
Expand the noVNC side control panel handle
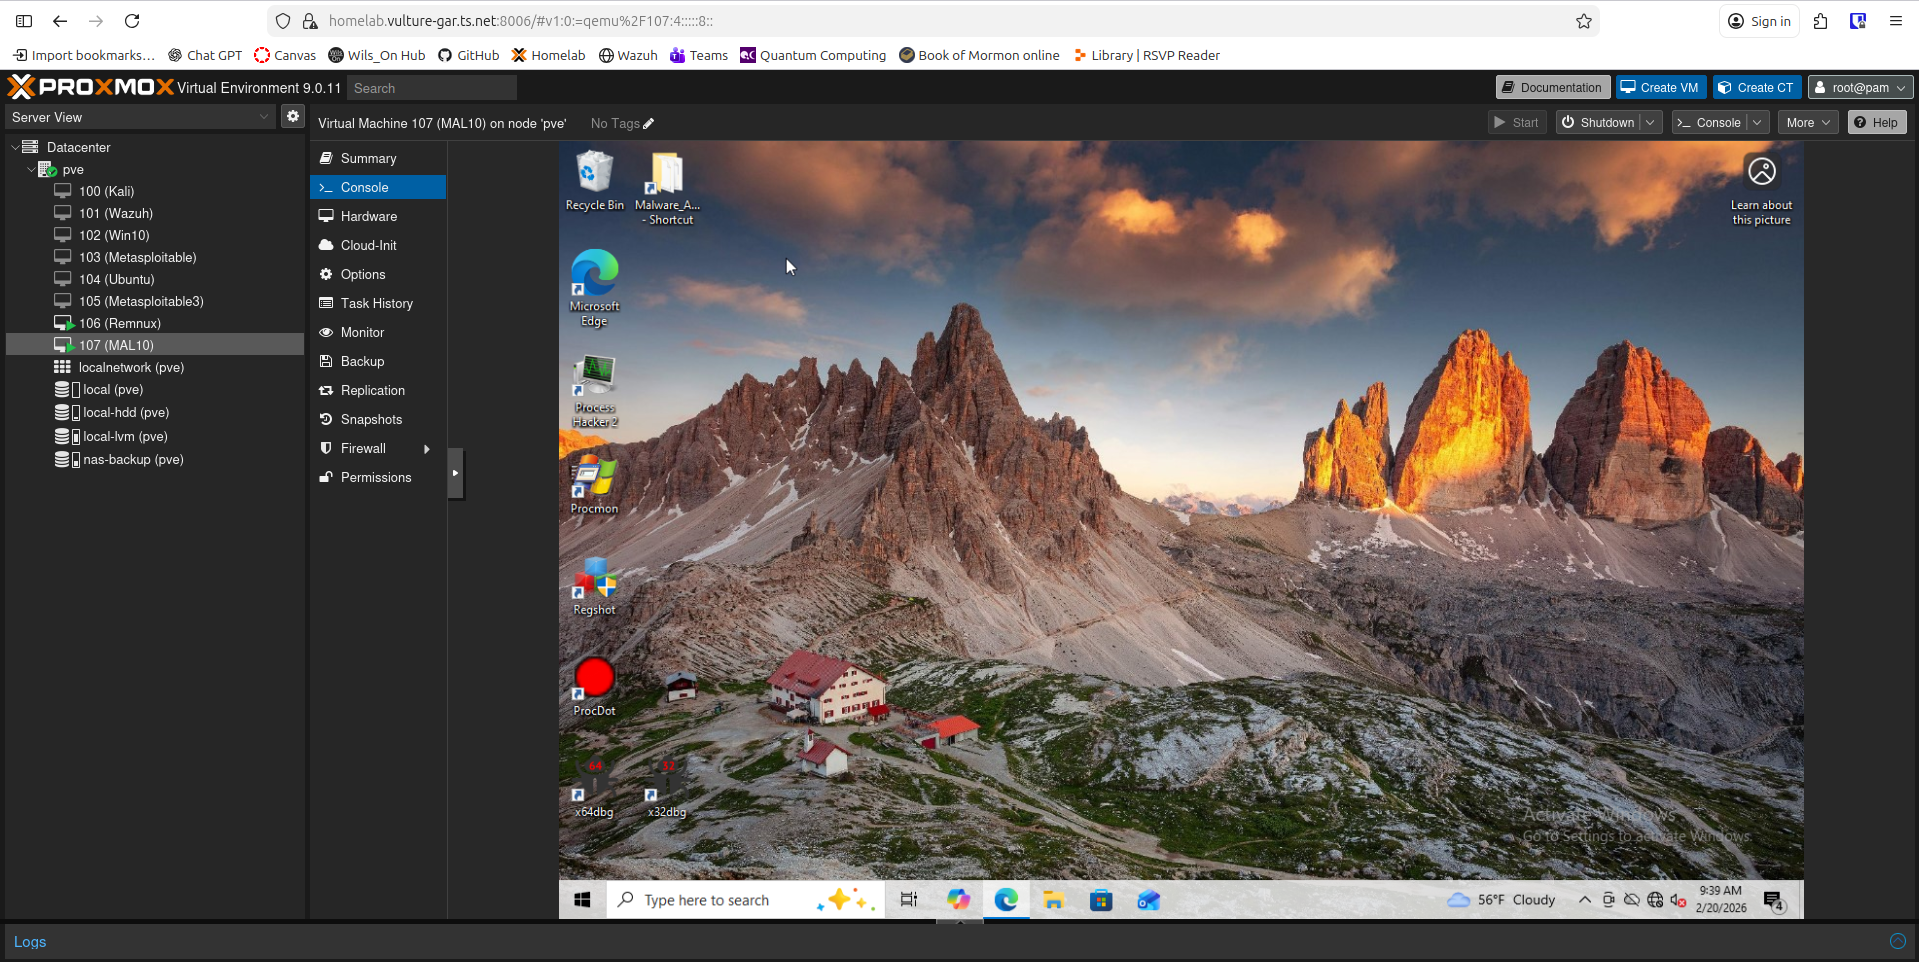(x=456, y=473)
